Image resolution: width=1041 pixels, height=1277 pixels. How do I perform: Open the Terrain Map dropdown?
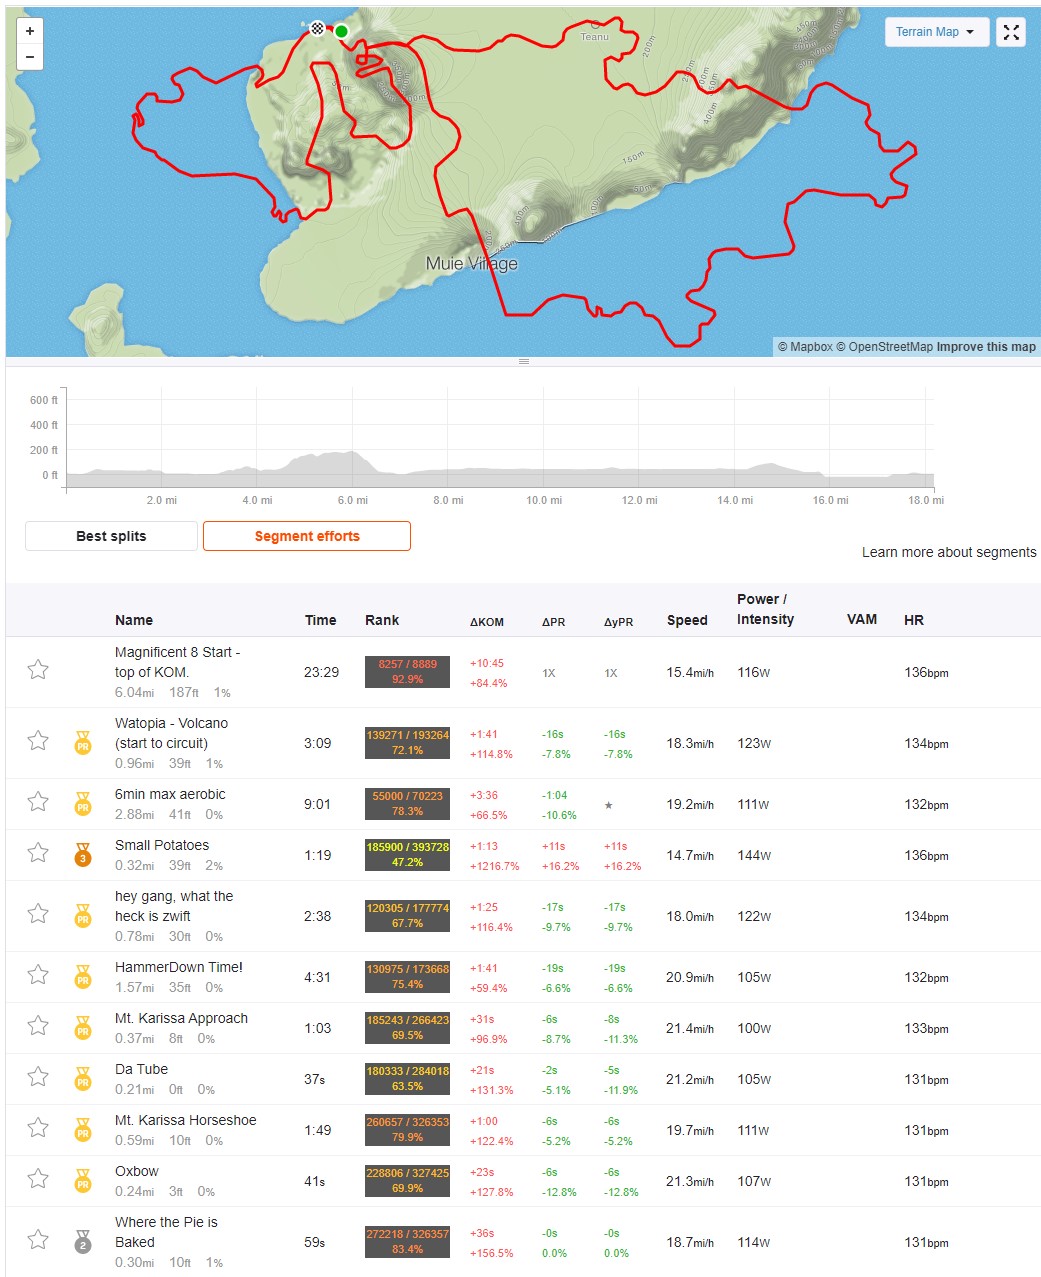[936, 32]
